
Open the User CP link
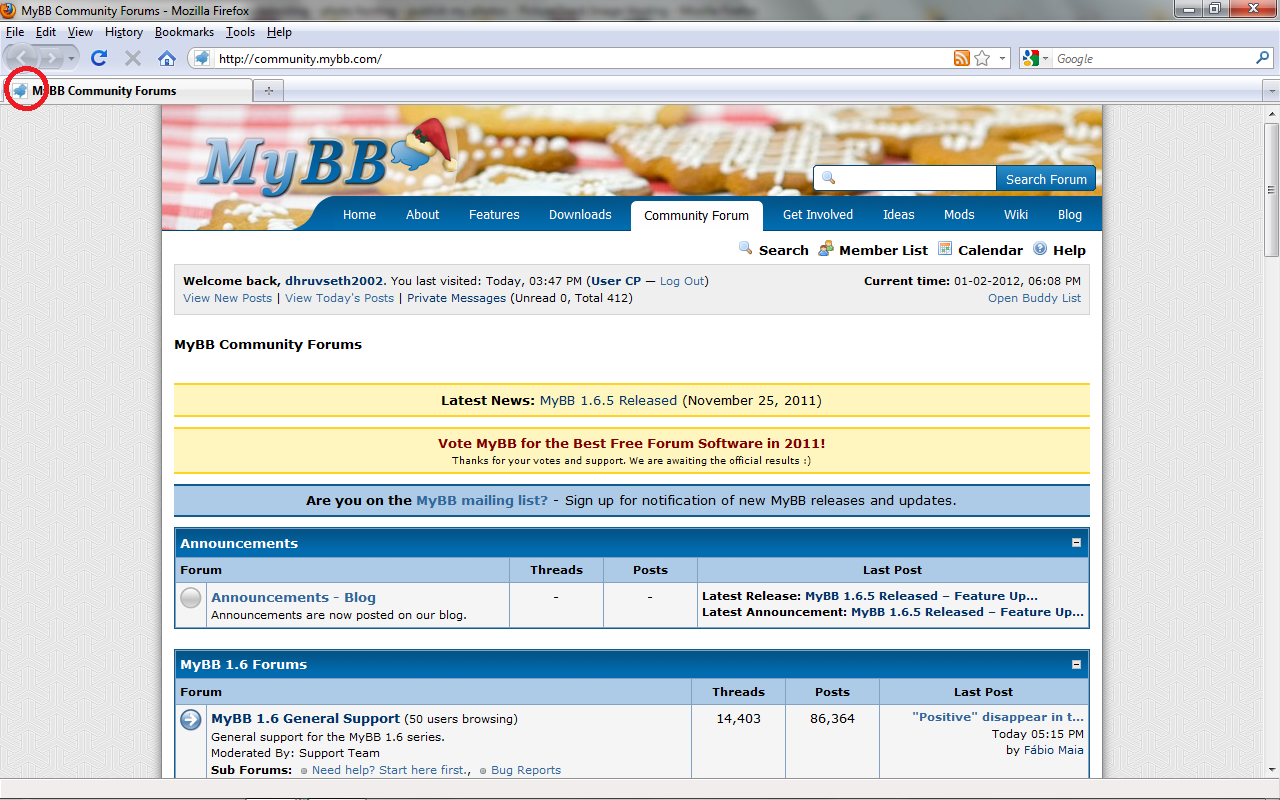pyautogui.click(x=615, y=281)
